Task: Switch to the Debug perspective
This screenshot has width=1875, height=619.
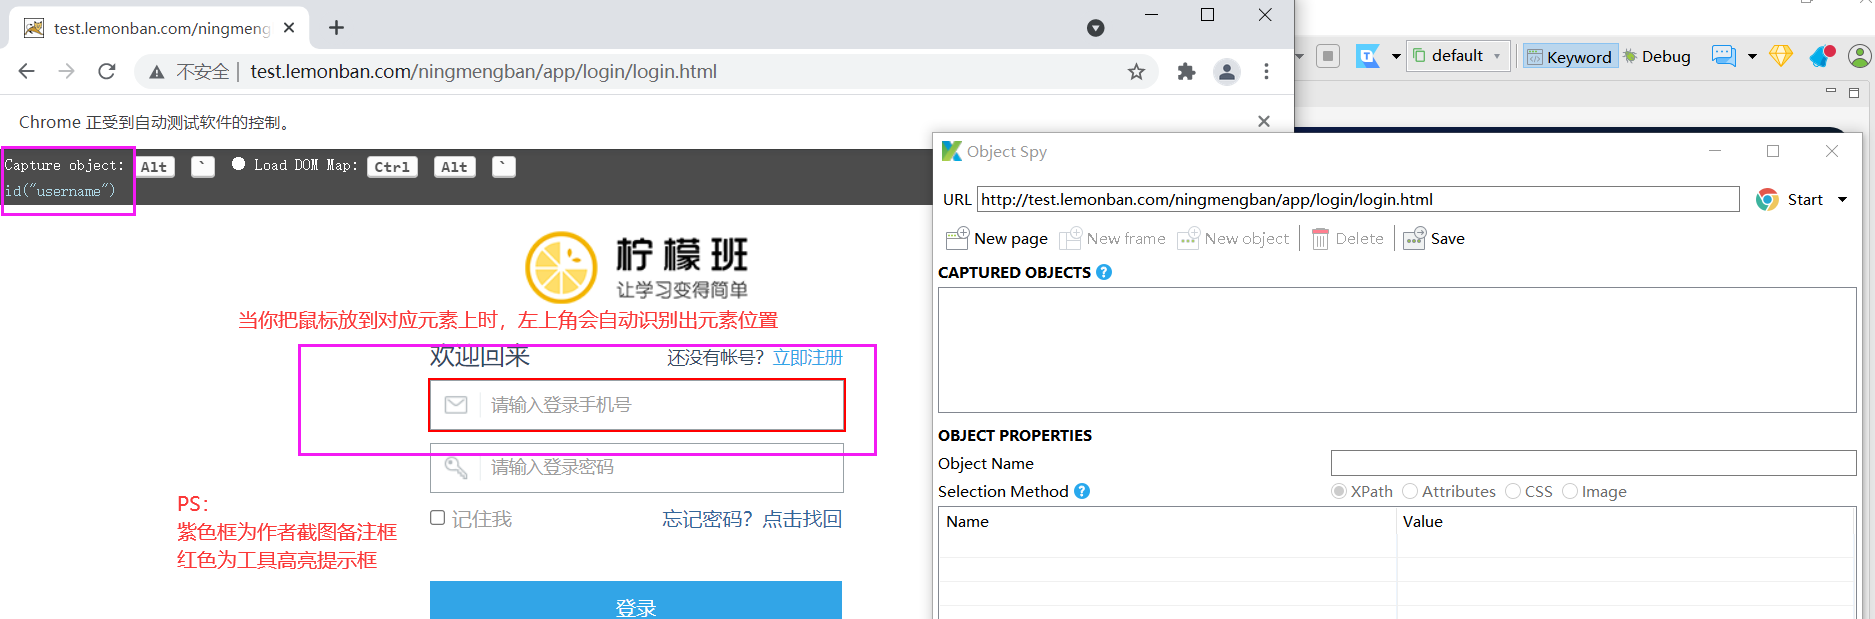Action: click(x=1656, y=57)
